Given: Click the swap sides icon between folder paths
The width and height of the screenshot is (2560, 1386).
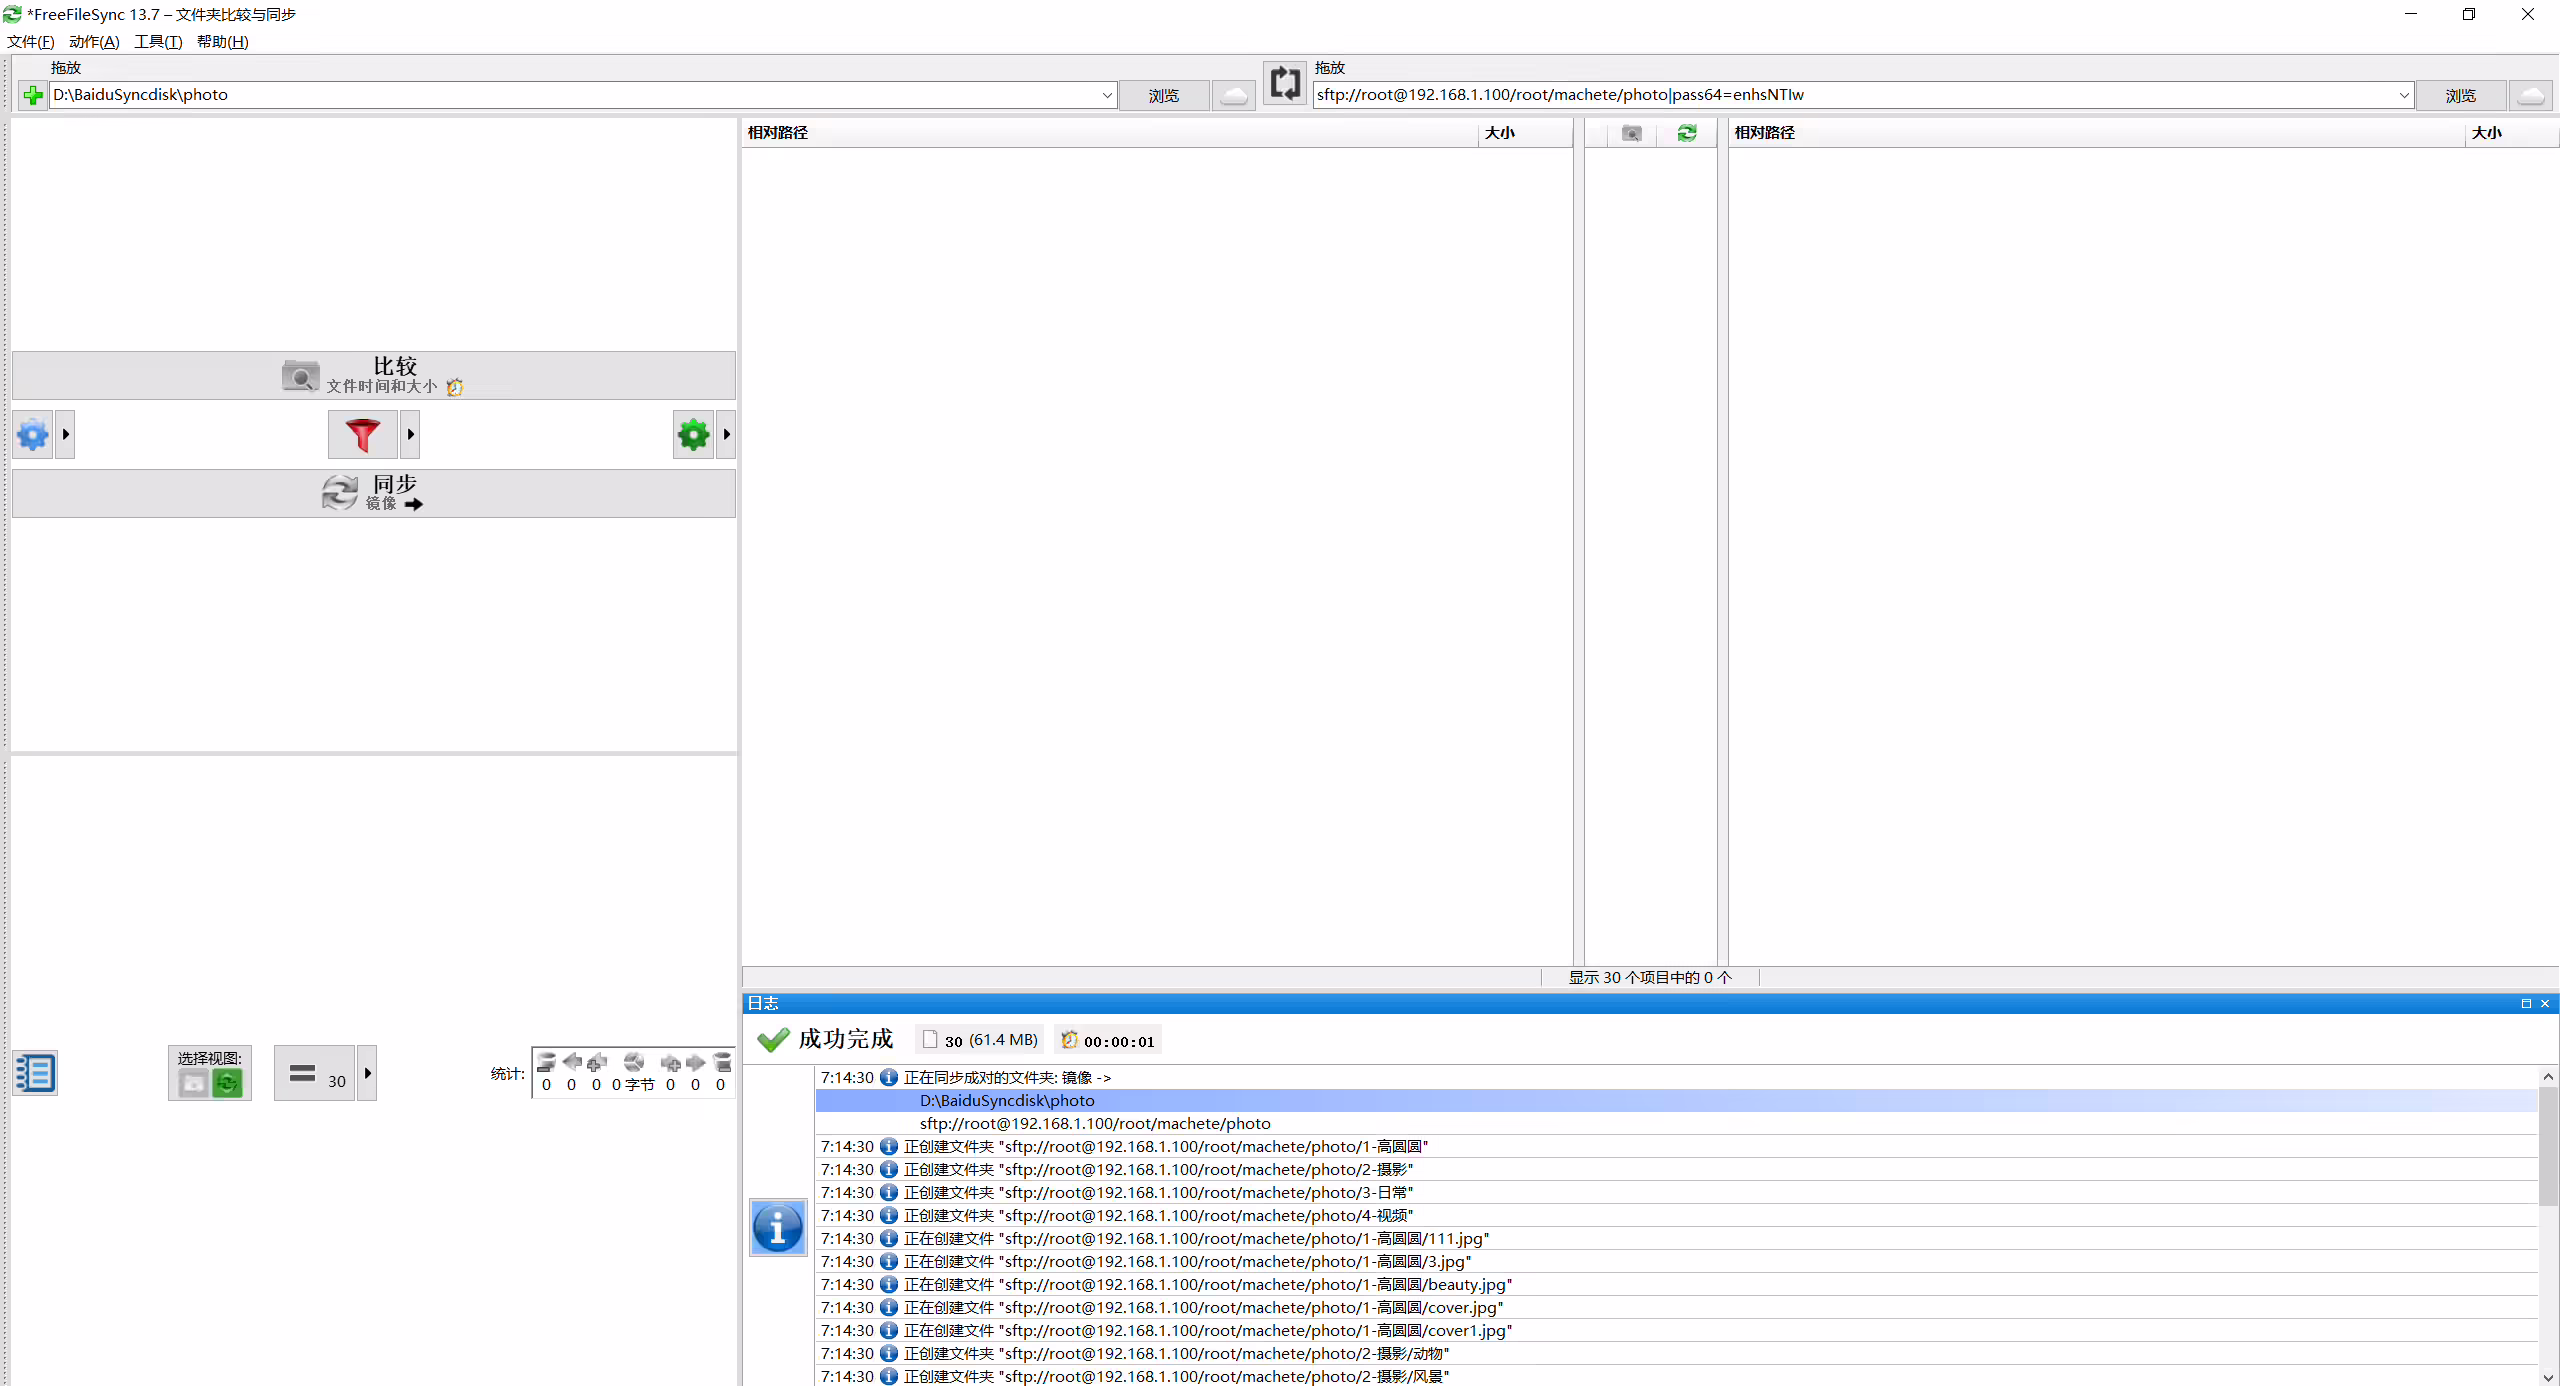Looking at the screenshot, I should (x=1285, y=83).
